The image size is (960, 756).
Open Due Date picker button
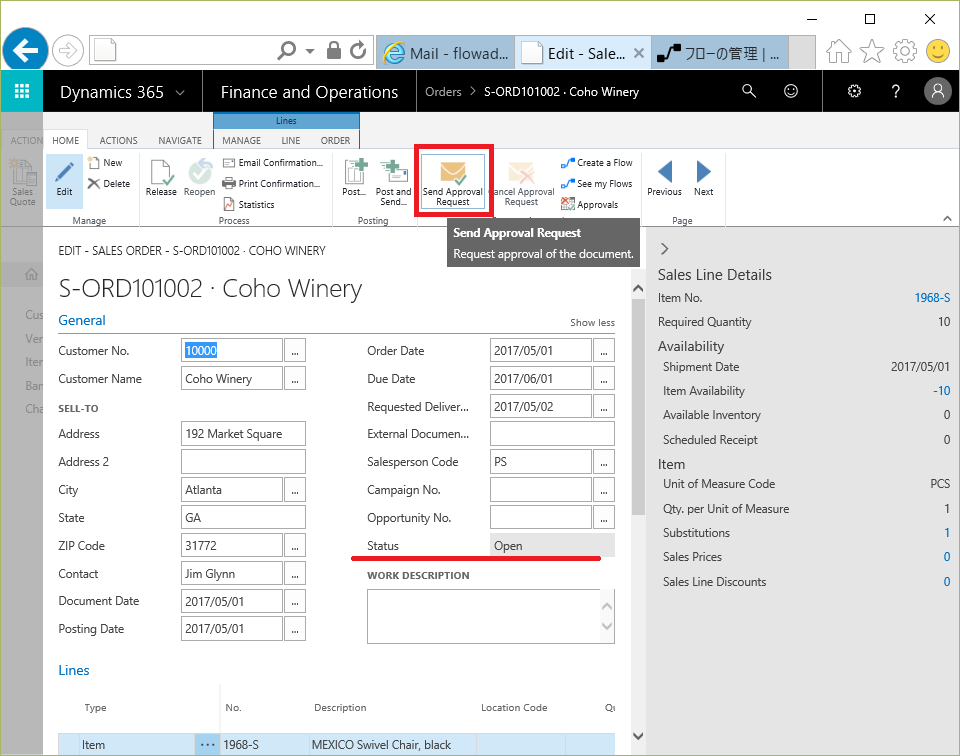[604, 379]
